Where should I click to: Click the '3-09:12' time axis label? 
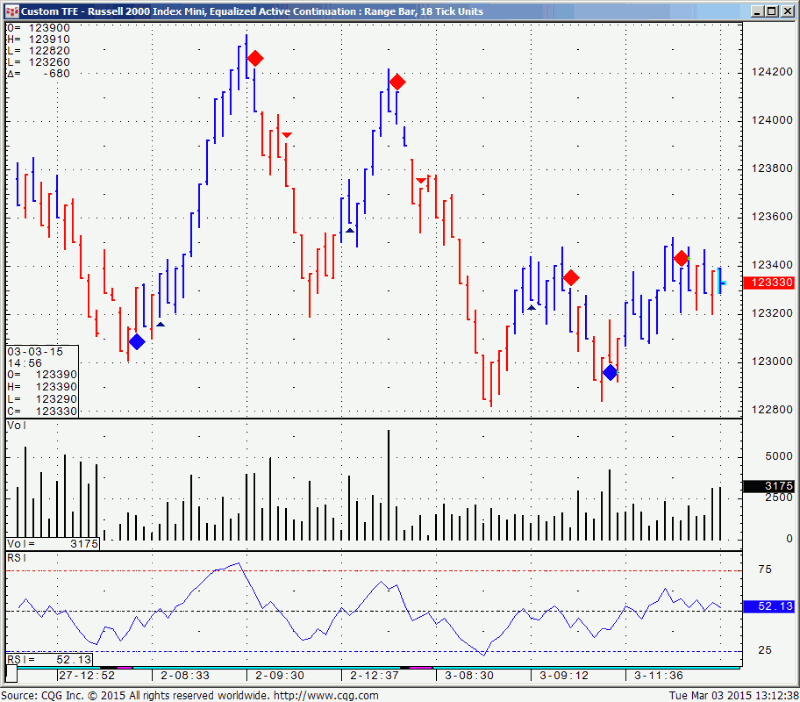click(564, 675)
